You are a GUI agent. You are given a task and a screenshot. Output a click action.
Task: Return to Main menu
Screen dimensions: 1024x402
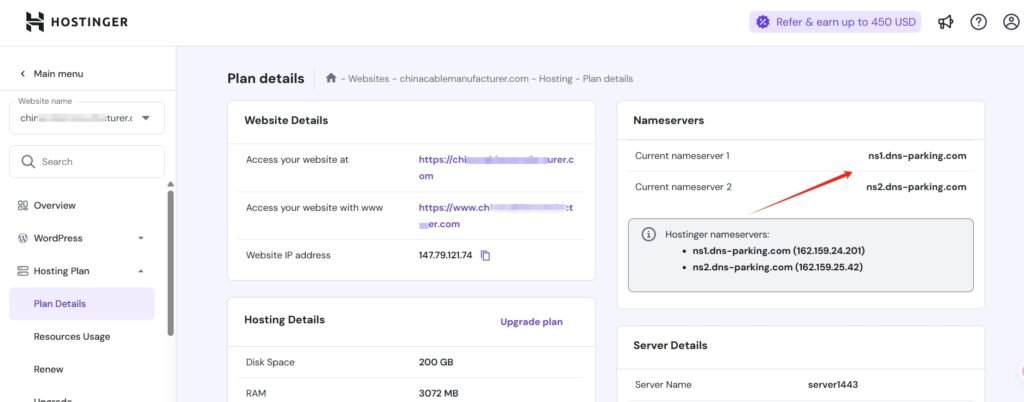coord(58,74)
